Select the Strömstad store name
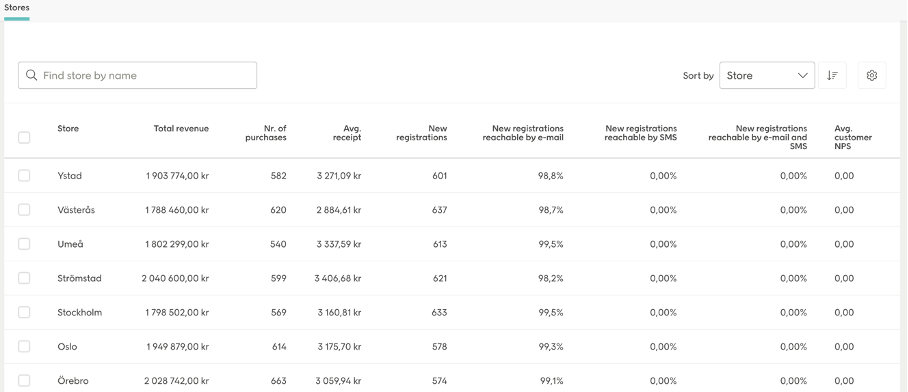The width and height of the screenshot is (908, 392). coord(79,278)
